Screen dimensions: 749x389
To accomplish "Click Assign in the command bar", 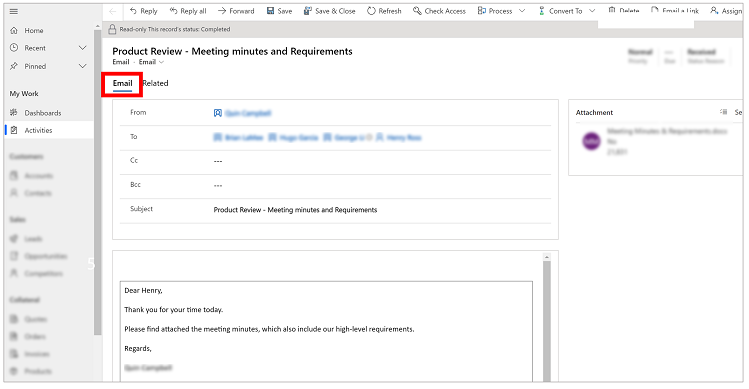I will 726,11.
